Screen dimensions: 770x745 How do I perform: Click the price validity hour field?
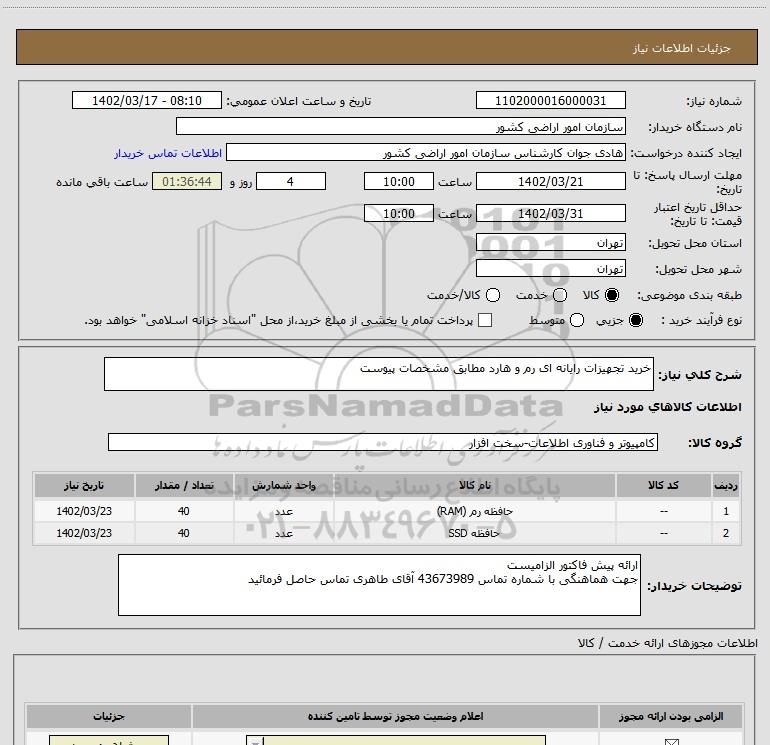(x=399, y=213)
